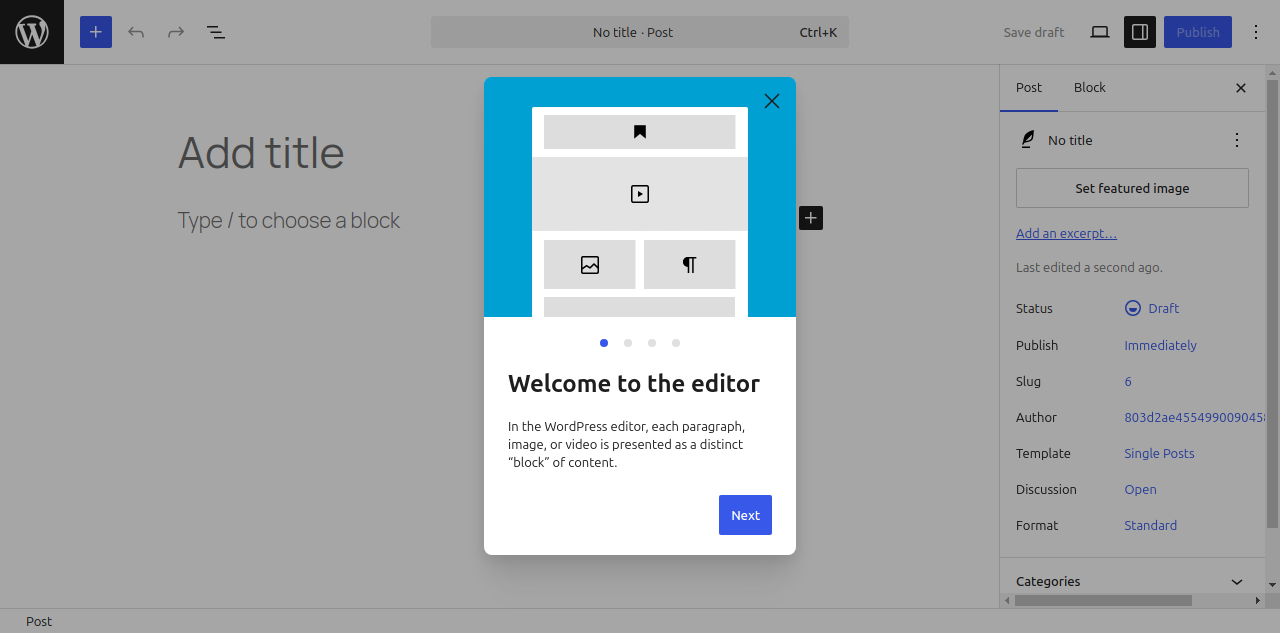Click the black add block button in canvas

click(811, 217)
